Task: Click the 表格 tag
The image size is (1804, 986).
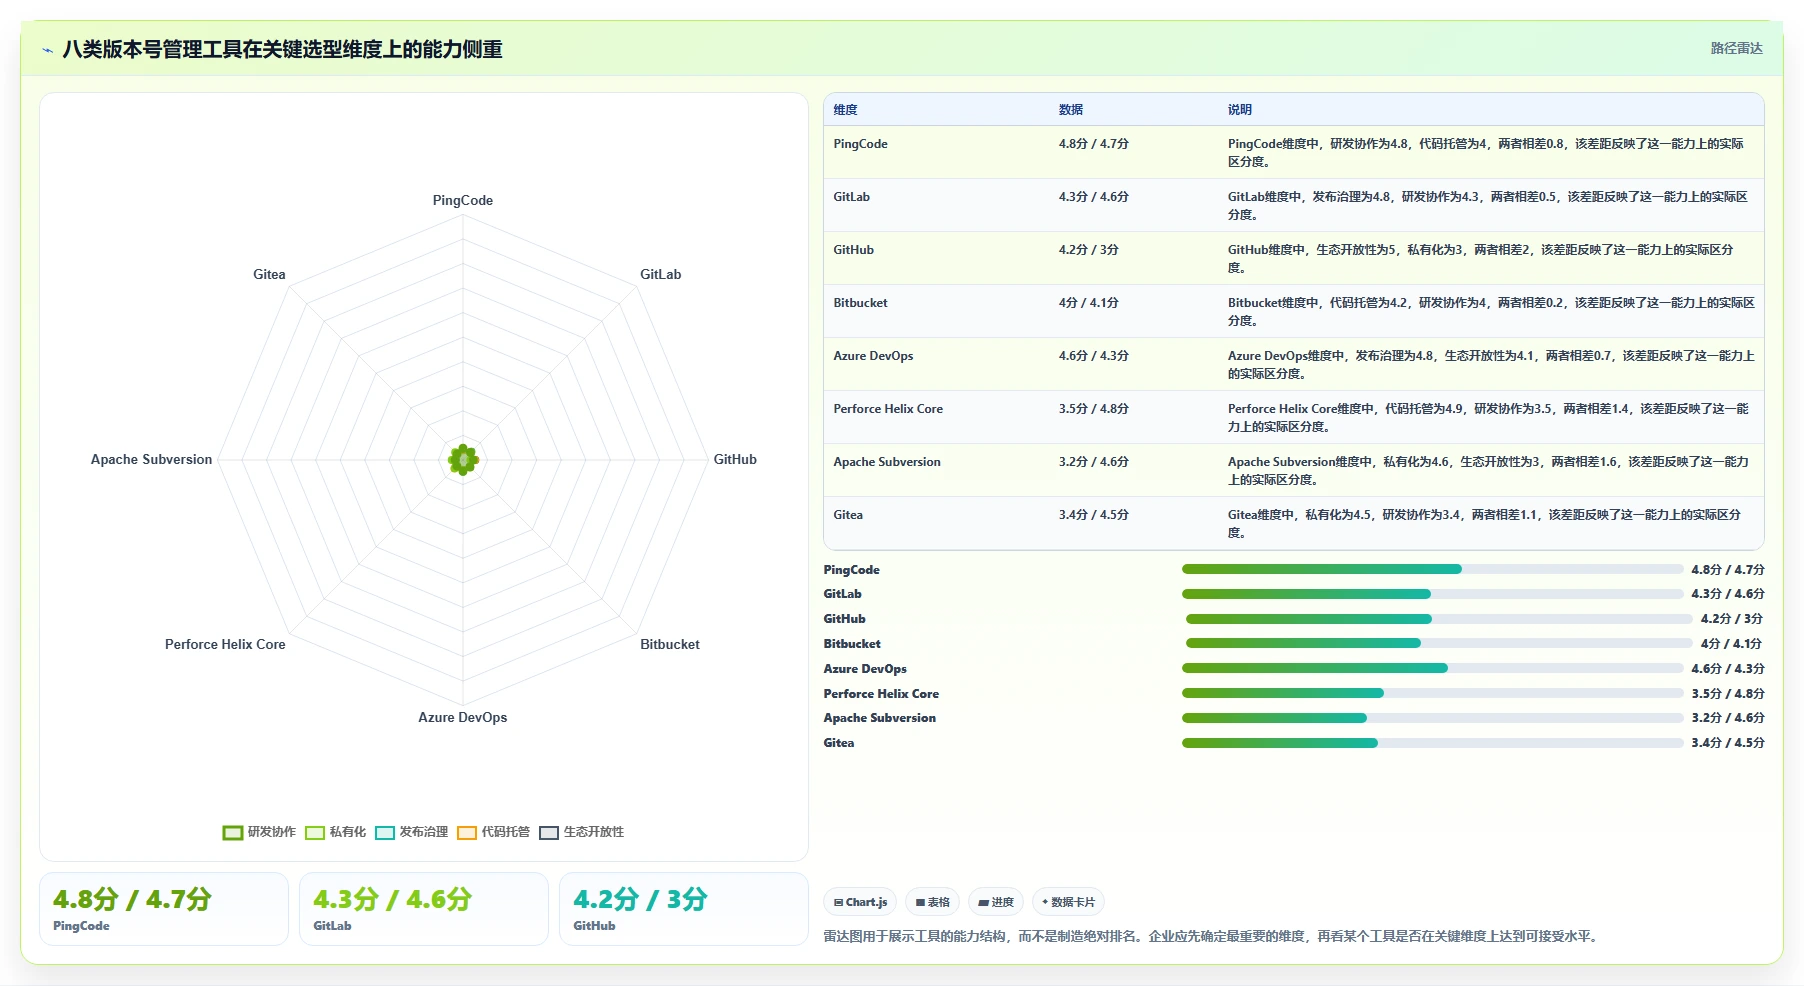Action: point(932,902)
